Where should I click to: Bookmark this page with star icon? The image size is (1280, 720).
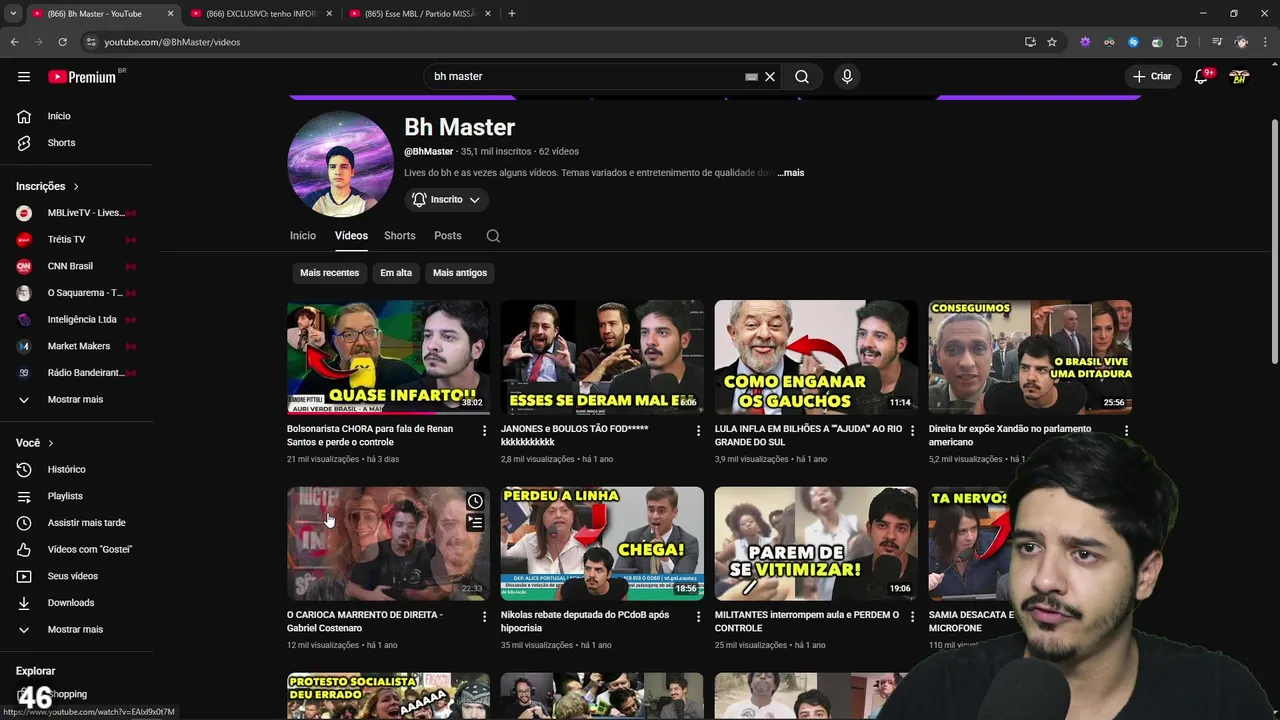(x=1052, y=42)
